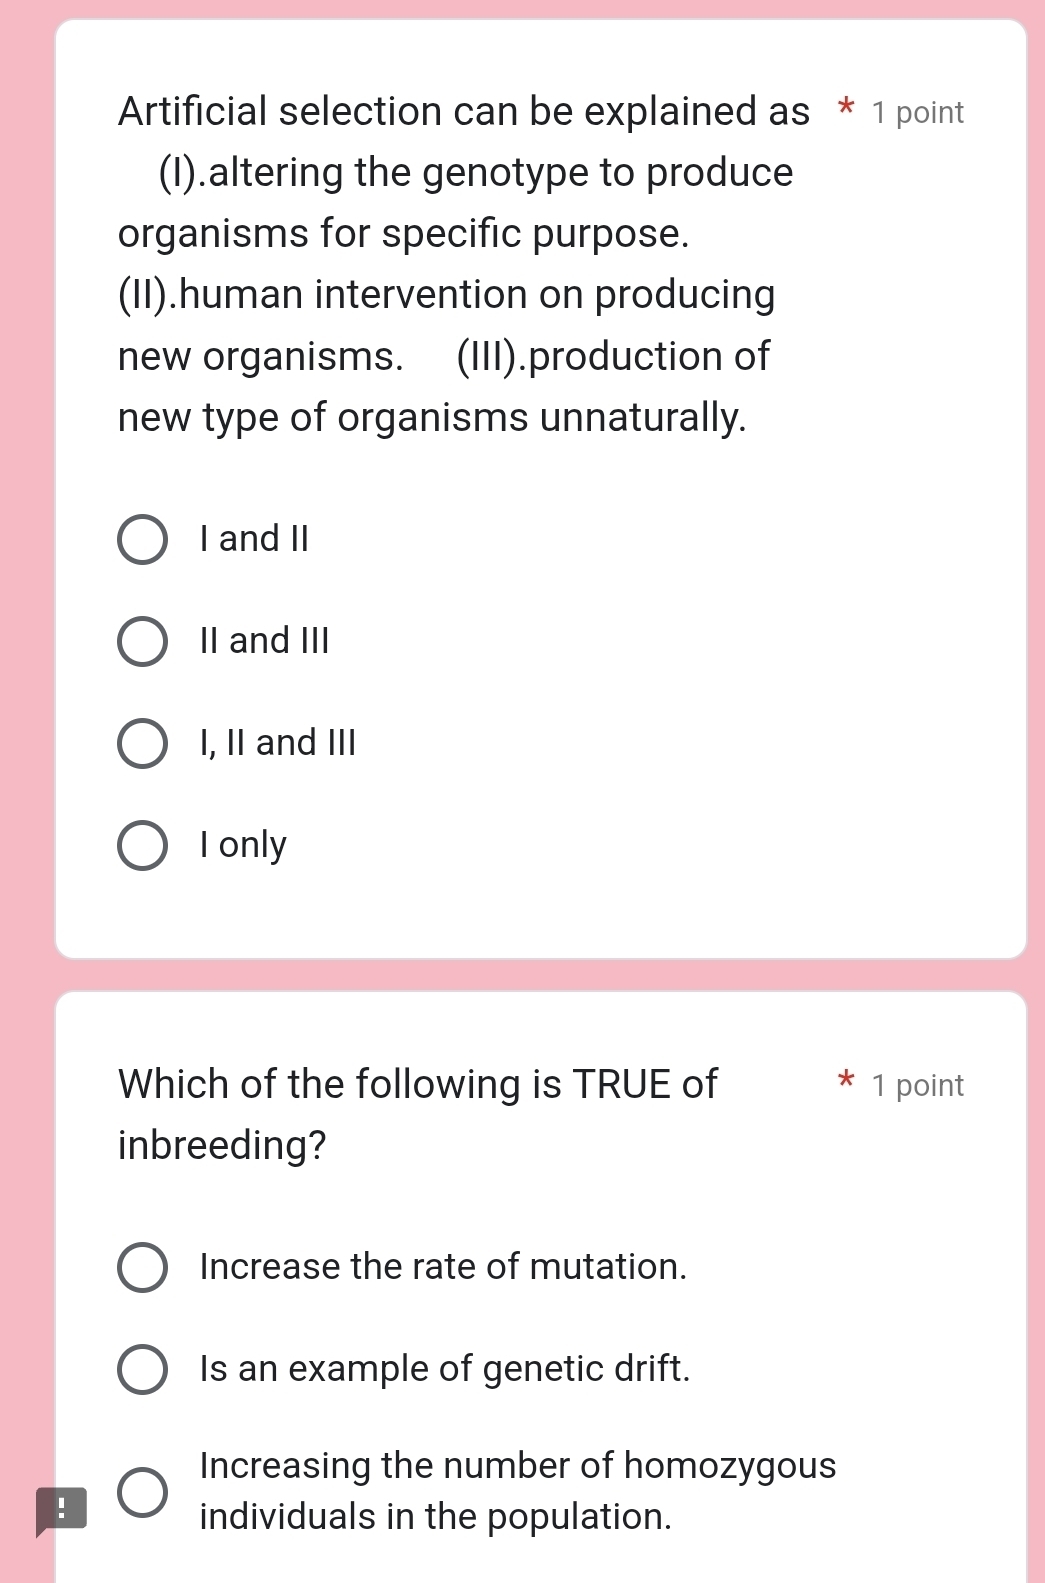Screen dimensions: 1045x1583
Task: Select the homozygous individuals answer option
Action: (x=141, y=1490)
